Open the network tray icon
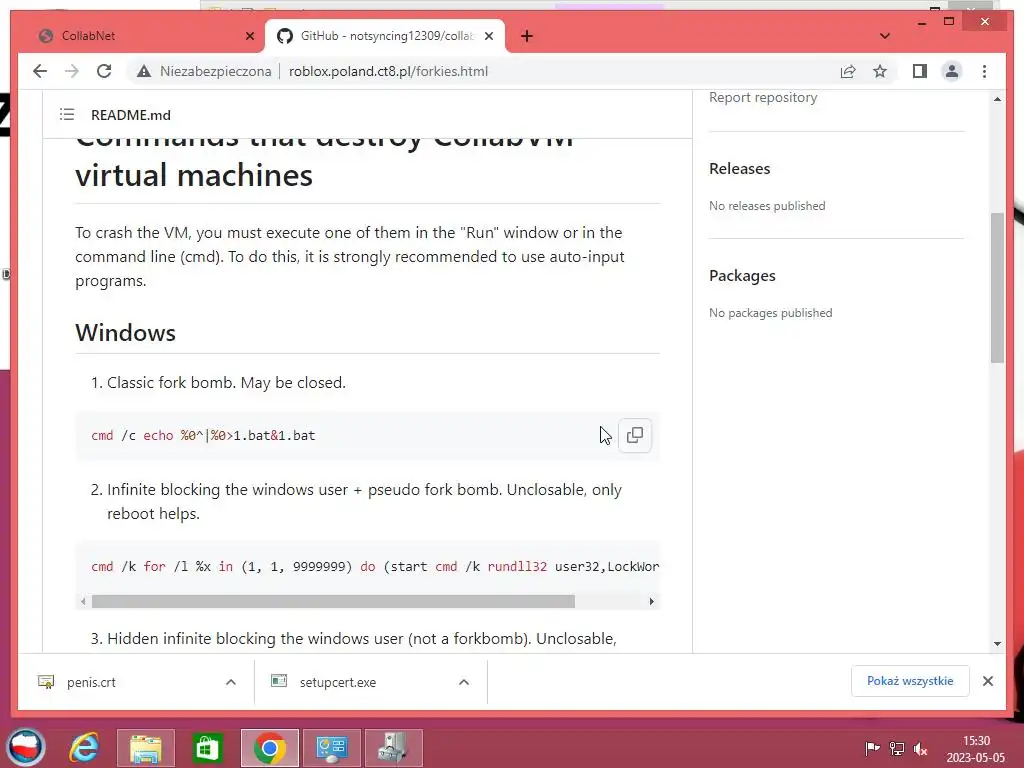1024x768 pixels. pos(897,748)
